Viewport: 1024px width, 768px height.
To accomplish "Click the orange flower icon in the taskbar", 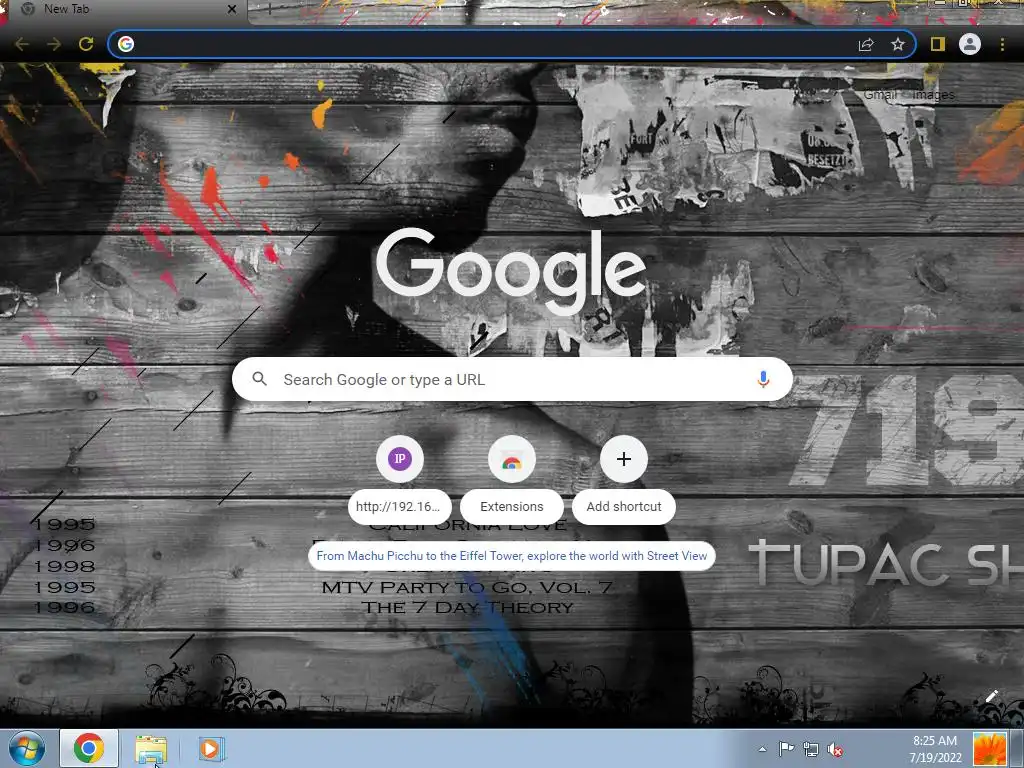I will click(989, 748).
